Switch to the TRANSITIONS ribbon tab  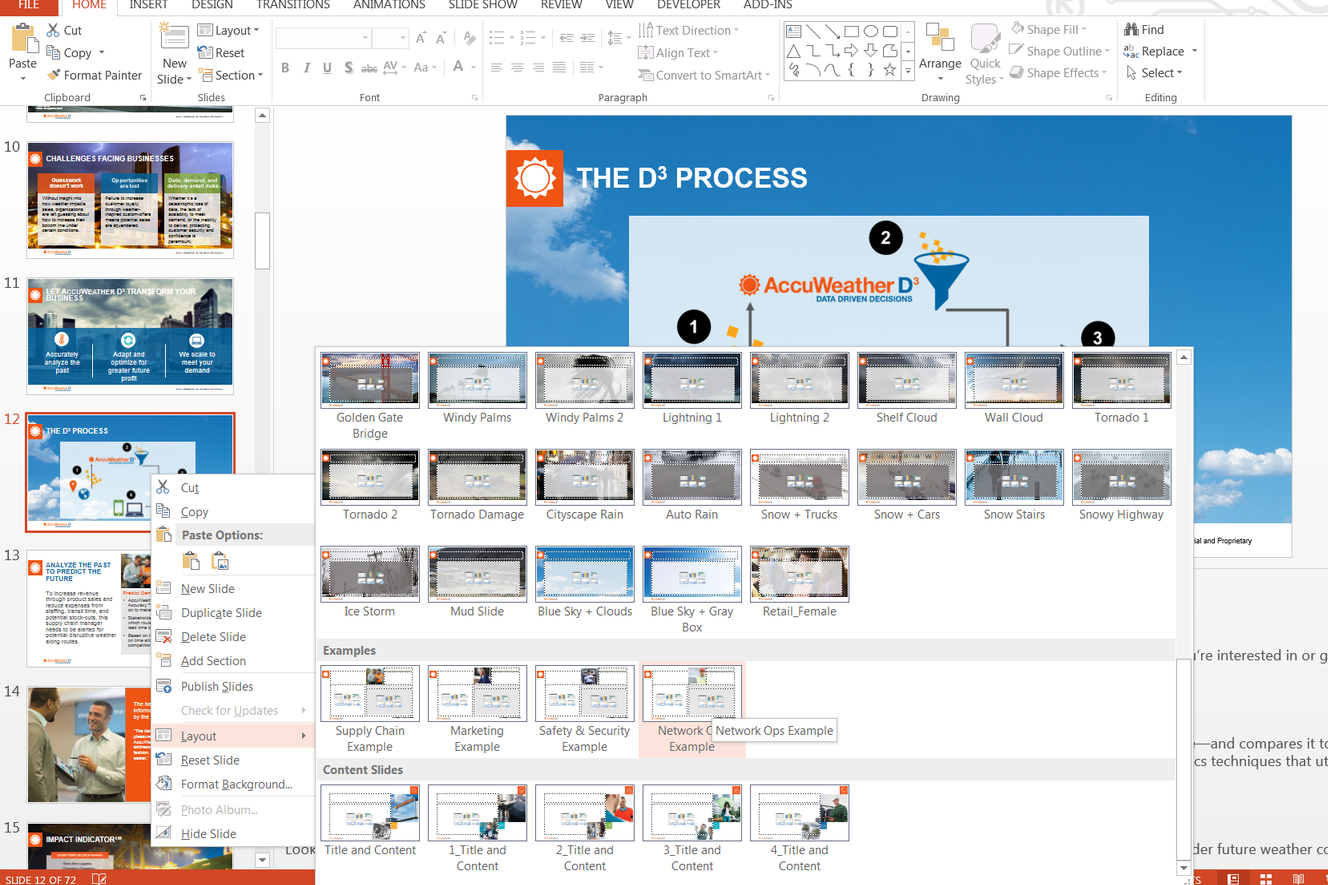pyautogui.click(x=293, y=5)
